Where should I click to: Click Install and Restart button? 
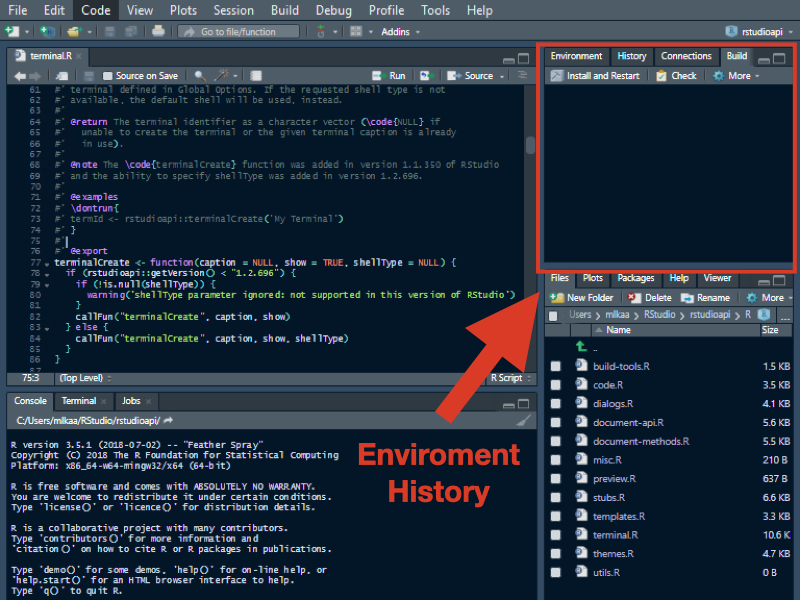click(x=595, y=76)
